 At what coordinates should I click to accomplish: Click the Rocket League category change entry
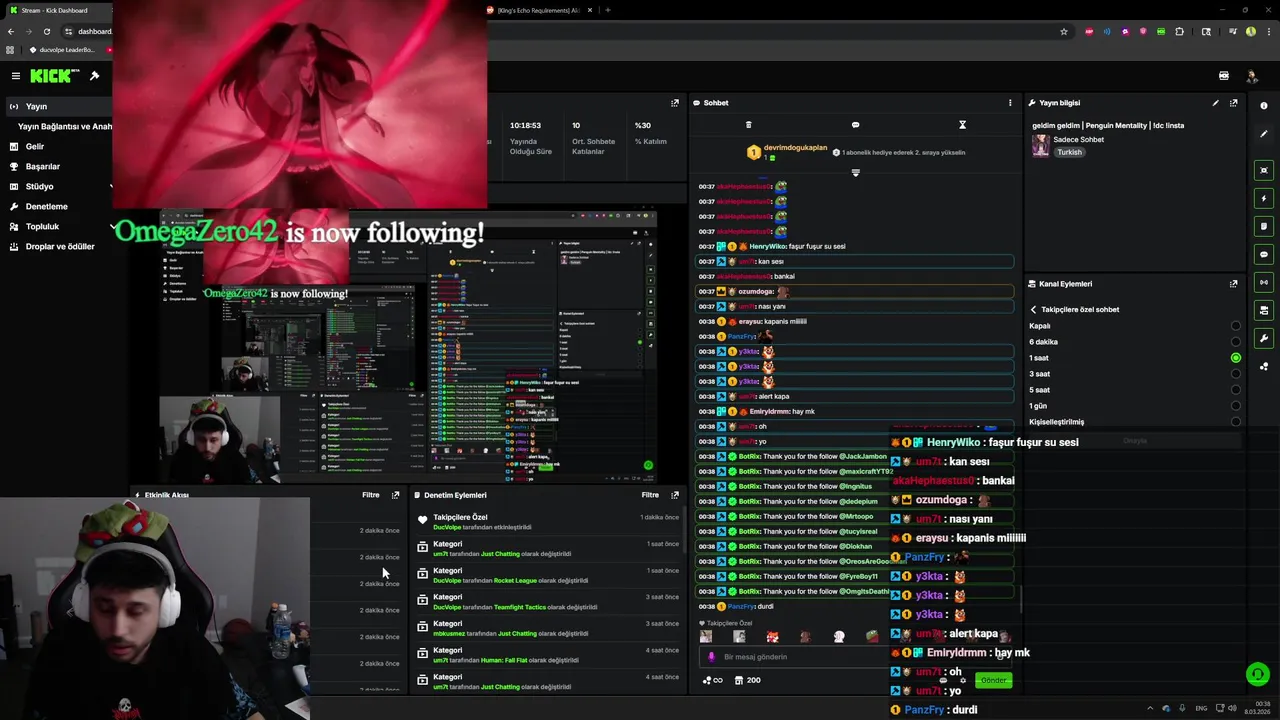click(x=548, y=576)
